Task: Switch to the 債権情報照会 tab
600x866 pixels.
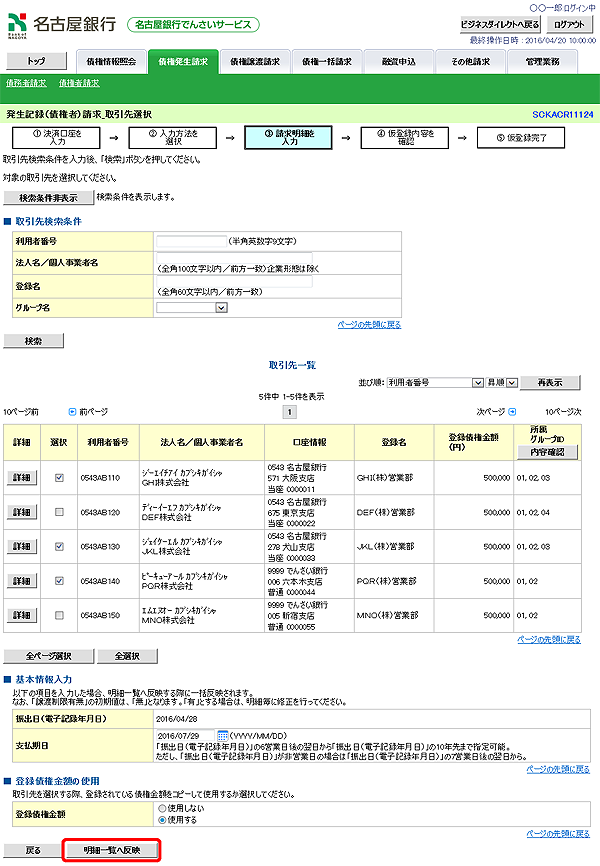Action: point(112,62)
